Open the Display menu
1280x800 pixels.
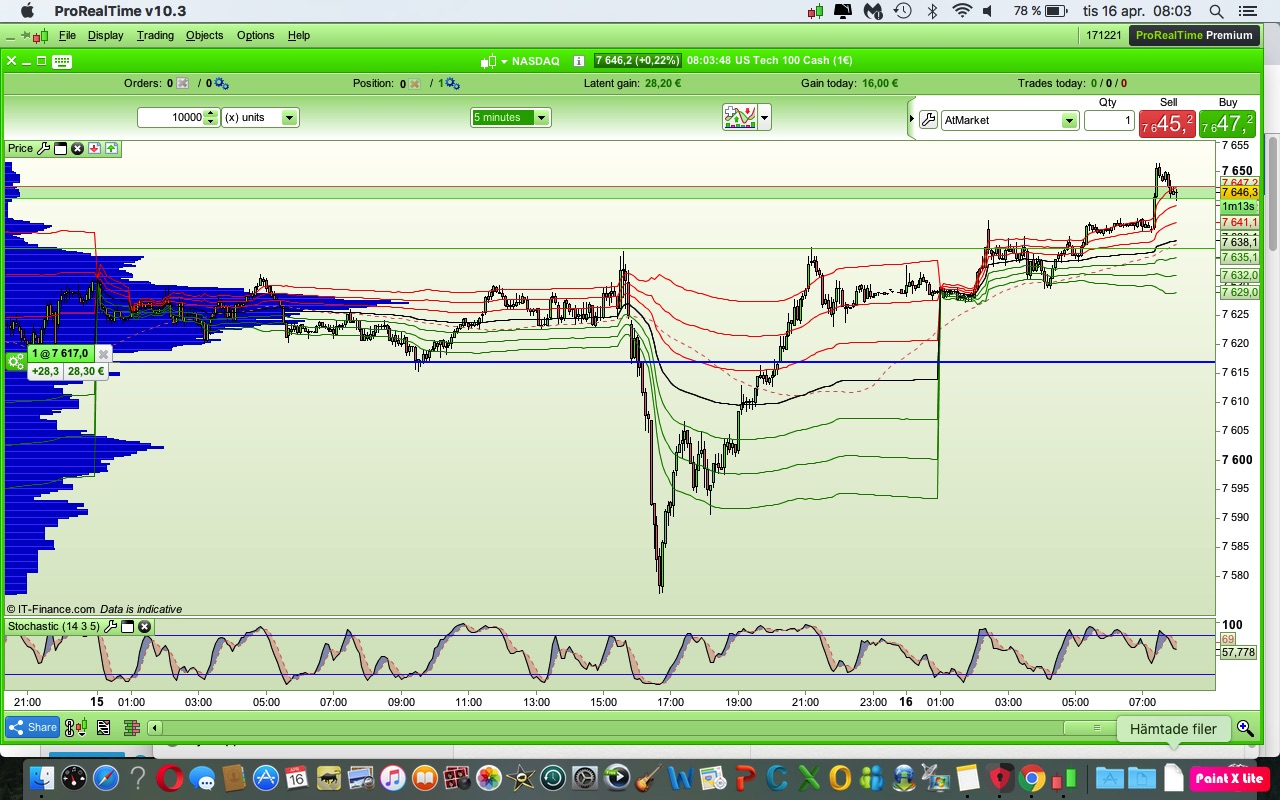[x=105, y=35]
